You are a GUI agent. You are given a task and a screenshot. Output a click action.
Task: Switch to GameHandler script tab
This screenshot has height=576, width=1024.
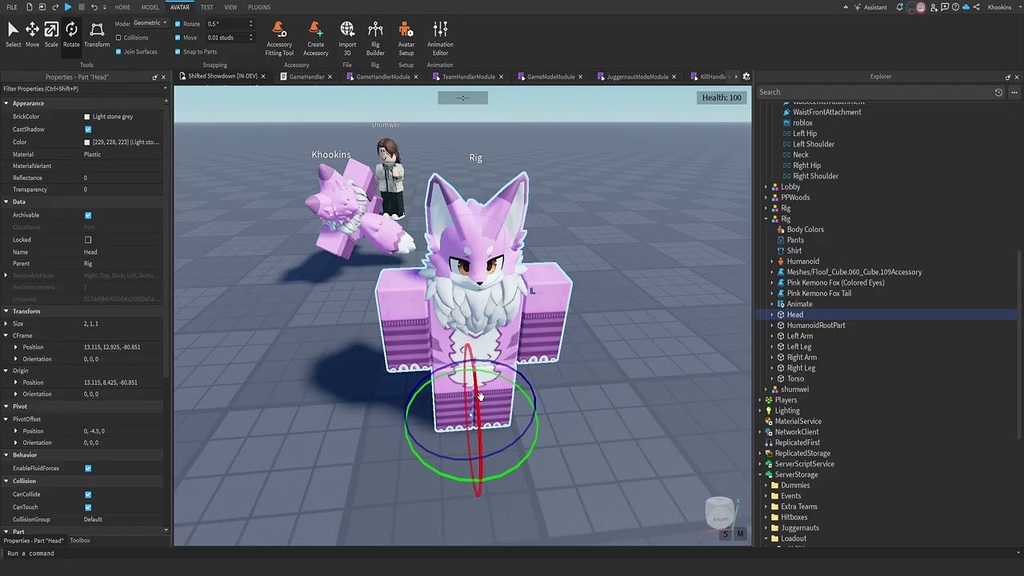(x=306, y=76)
